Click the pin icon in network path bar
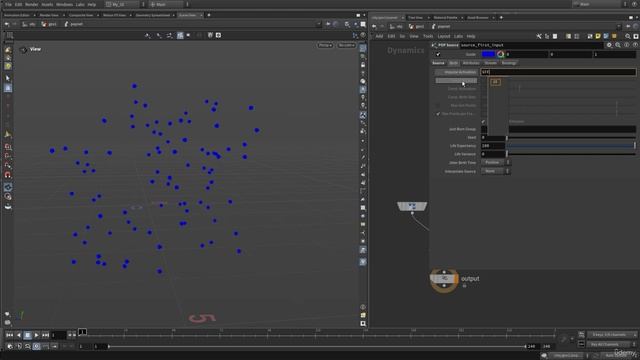 coord(628,27)
